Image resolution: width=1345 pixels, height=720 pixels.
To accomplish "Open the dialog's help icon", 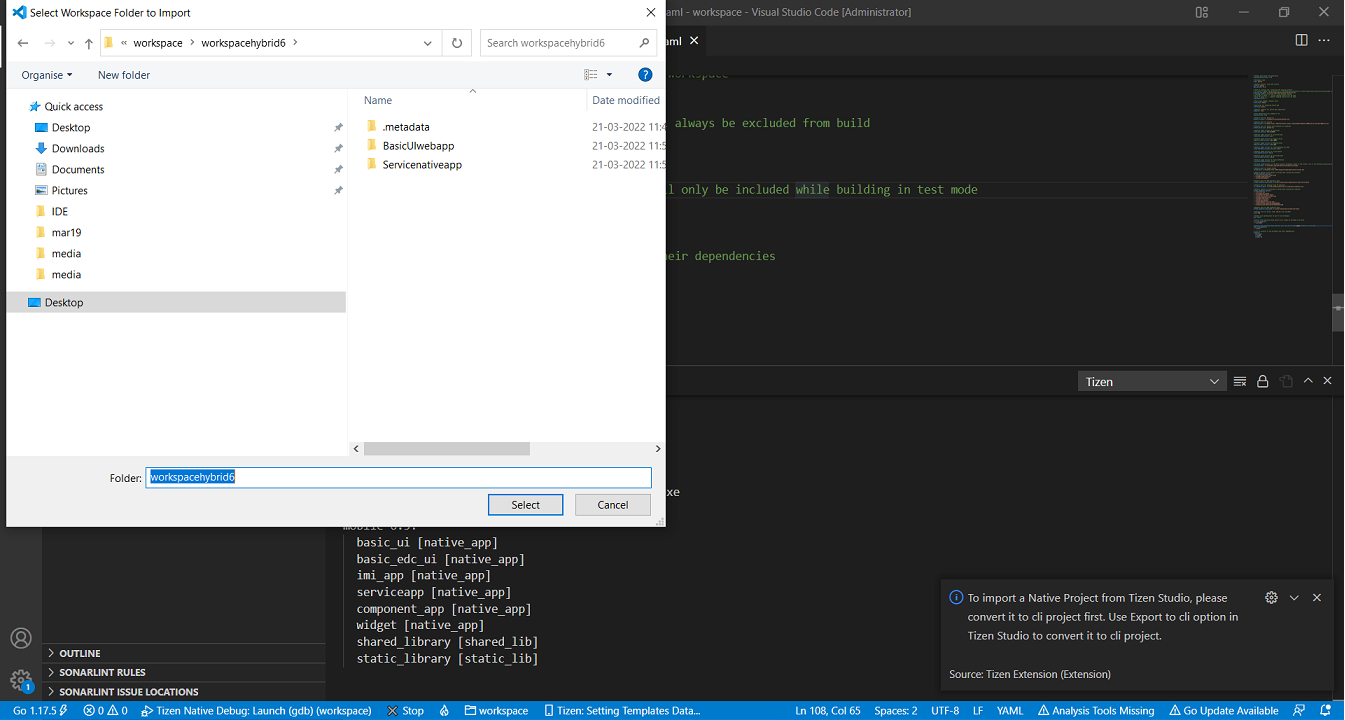I will click(645, 75).
